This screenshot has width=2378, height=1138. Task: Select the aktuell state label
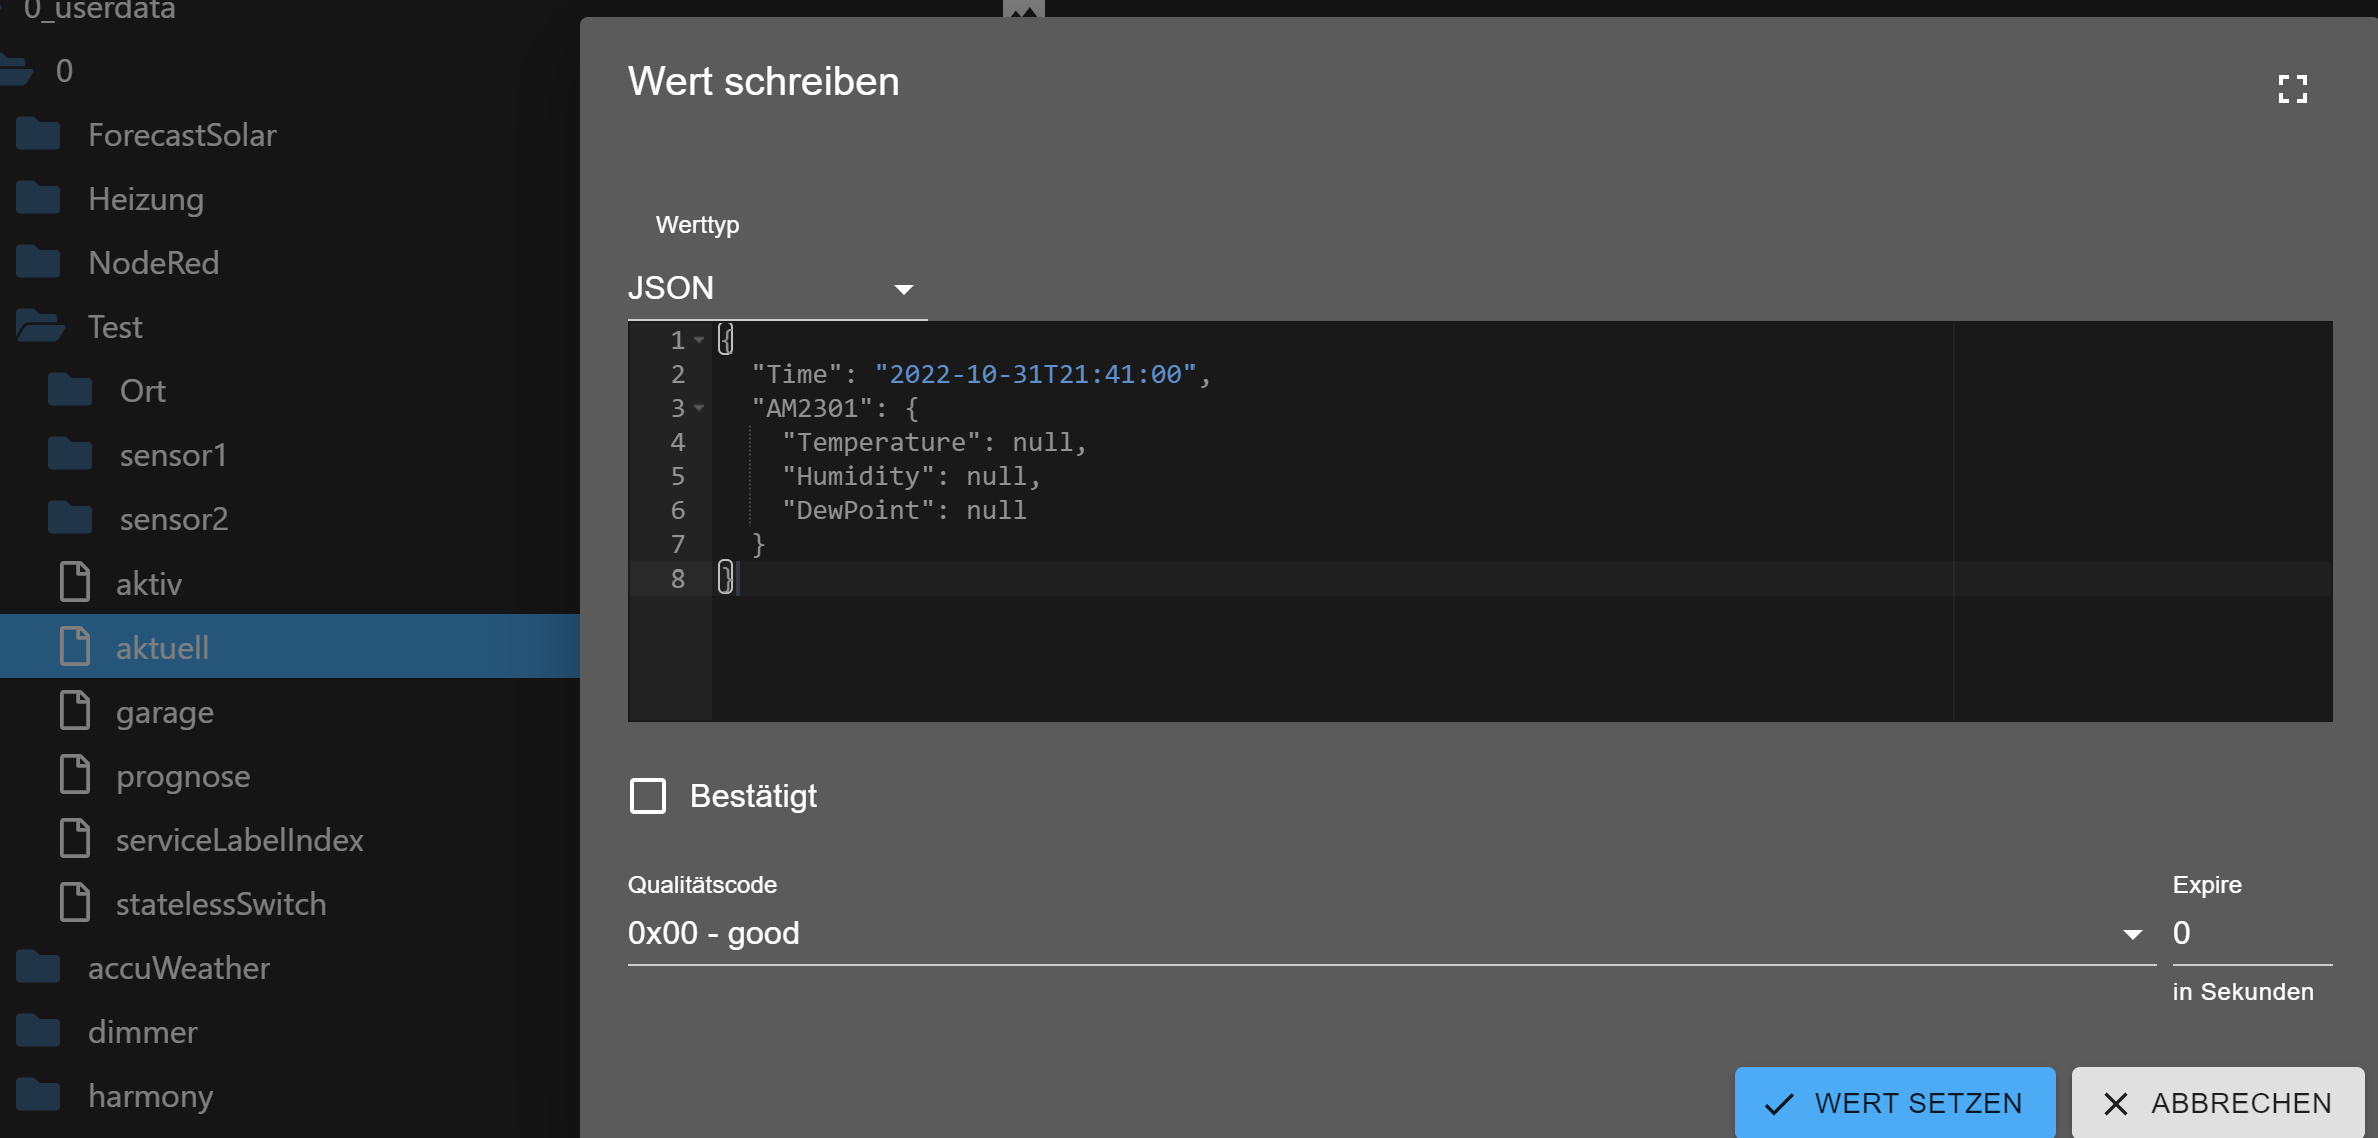(162, 647)
